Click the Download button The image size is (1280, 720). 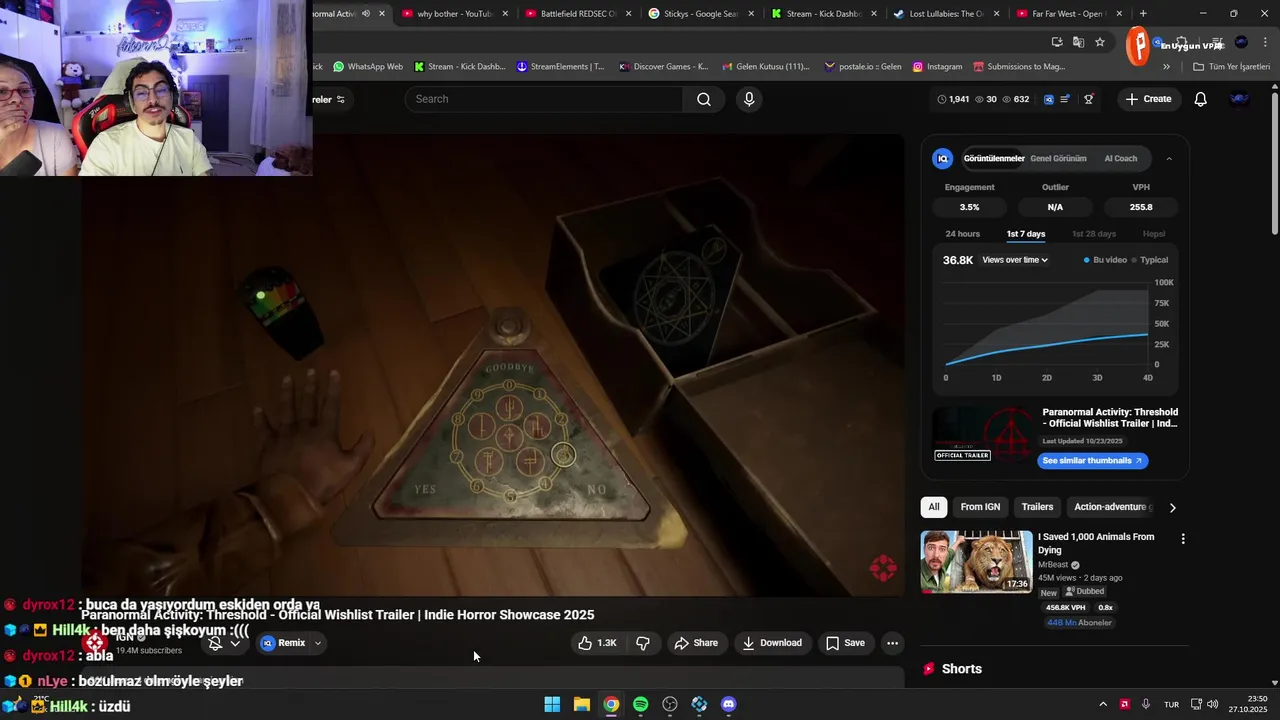click(x=772, y=643)
